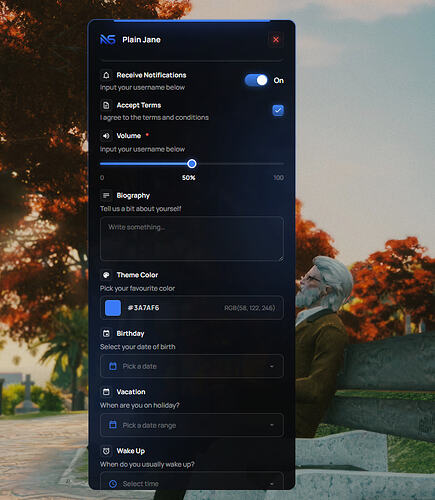Click the Volume slider handle at 50%
Image resolution: width=435 pixels, height=500 pixels.
tap(192, 164)
